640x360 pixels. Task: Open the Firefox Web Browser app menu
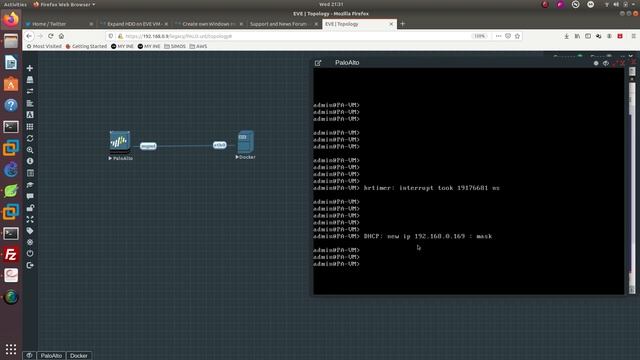[x=64, y=4]
